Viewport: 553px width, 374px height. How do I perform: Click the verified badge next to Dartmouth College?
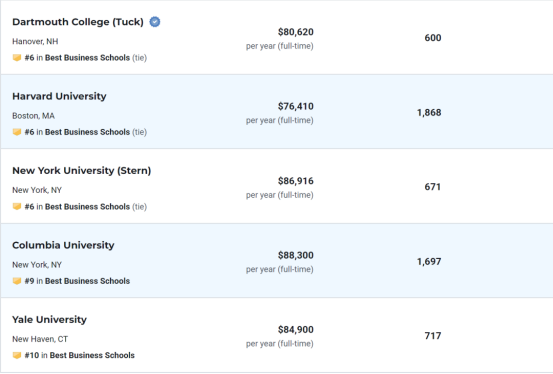click(x=155, y=22)
